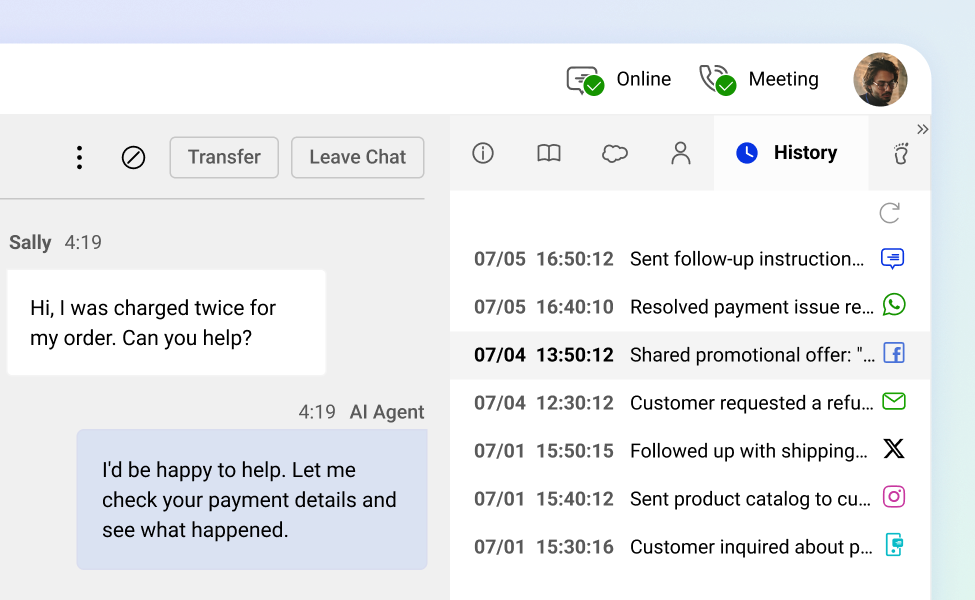Toggle the Online chat status
Viewport: 975px width, 600px height.
(619, 80)
